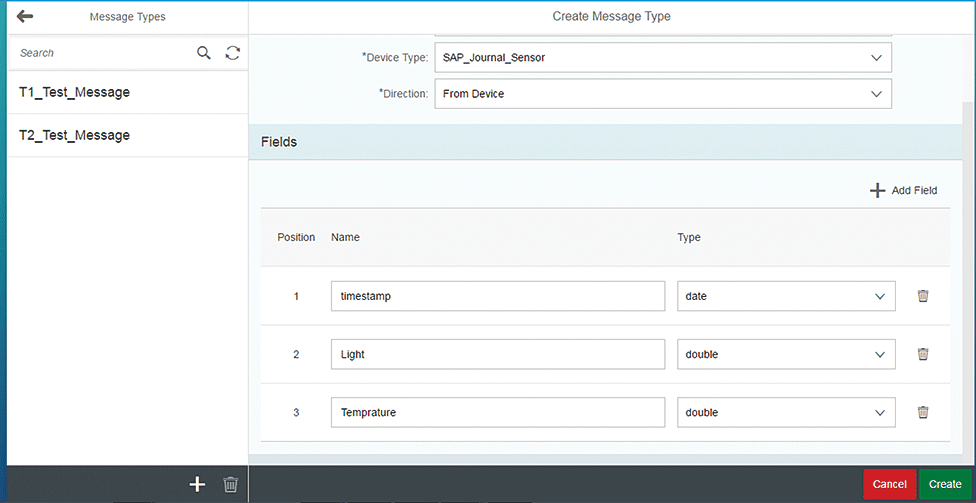Click the trash icon below message list
The width and height of the screenshot is (976, 503).
231,485
